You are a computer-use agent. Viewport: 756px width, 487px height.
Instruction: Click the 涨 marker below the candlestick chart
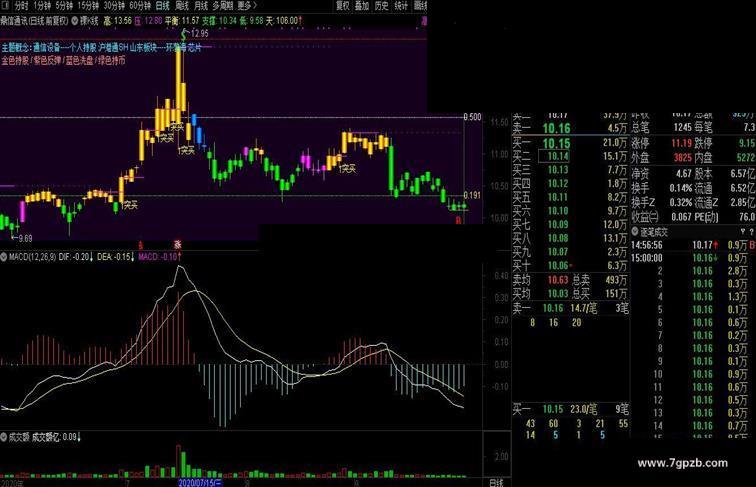[177, 245]
